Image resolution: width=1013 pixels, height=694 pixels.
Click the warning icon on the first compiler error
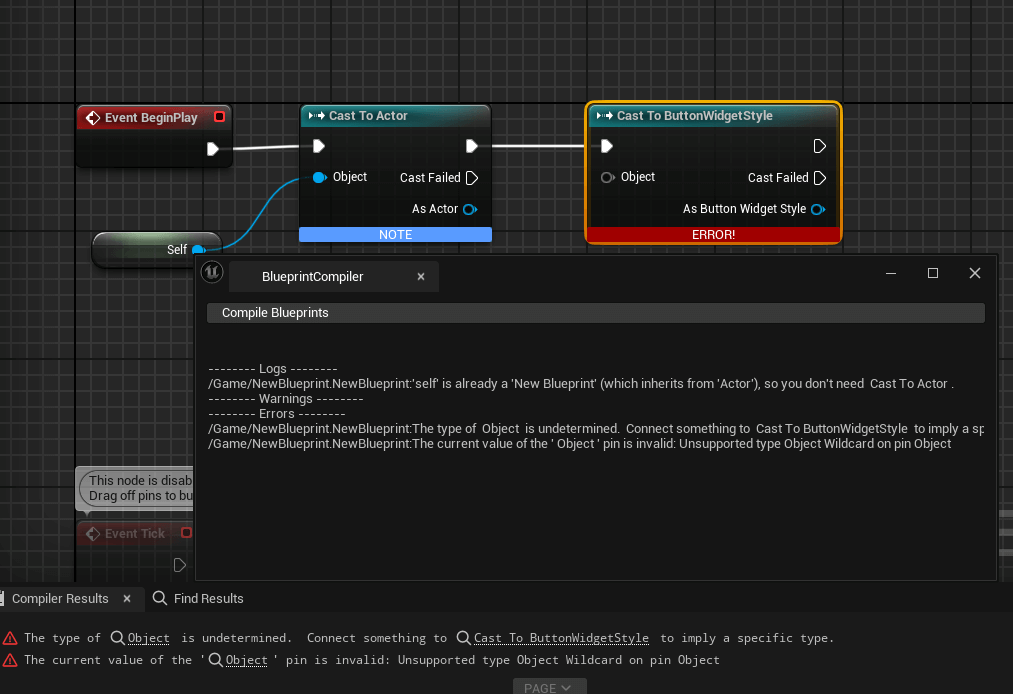tap(10, 638)
